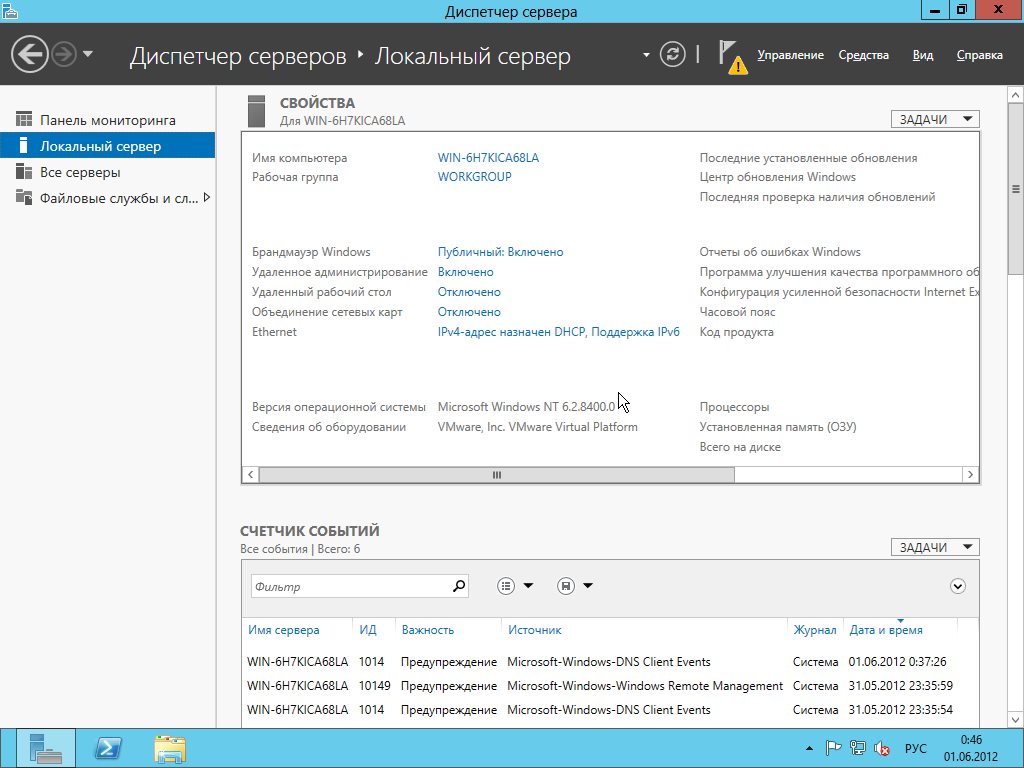The image size is (1024, 768).
Task: Sort by Важность column header
Action: (428, 630)
